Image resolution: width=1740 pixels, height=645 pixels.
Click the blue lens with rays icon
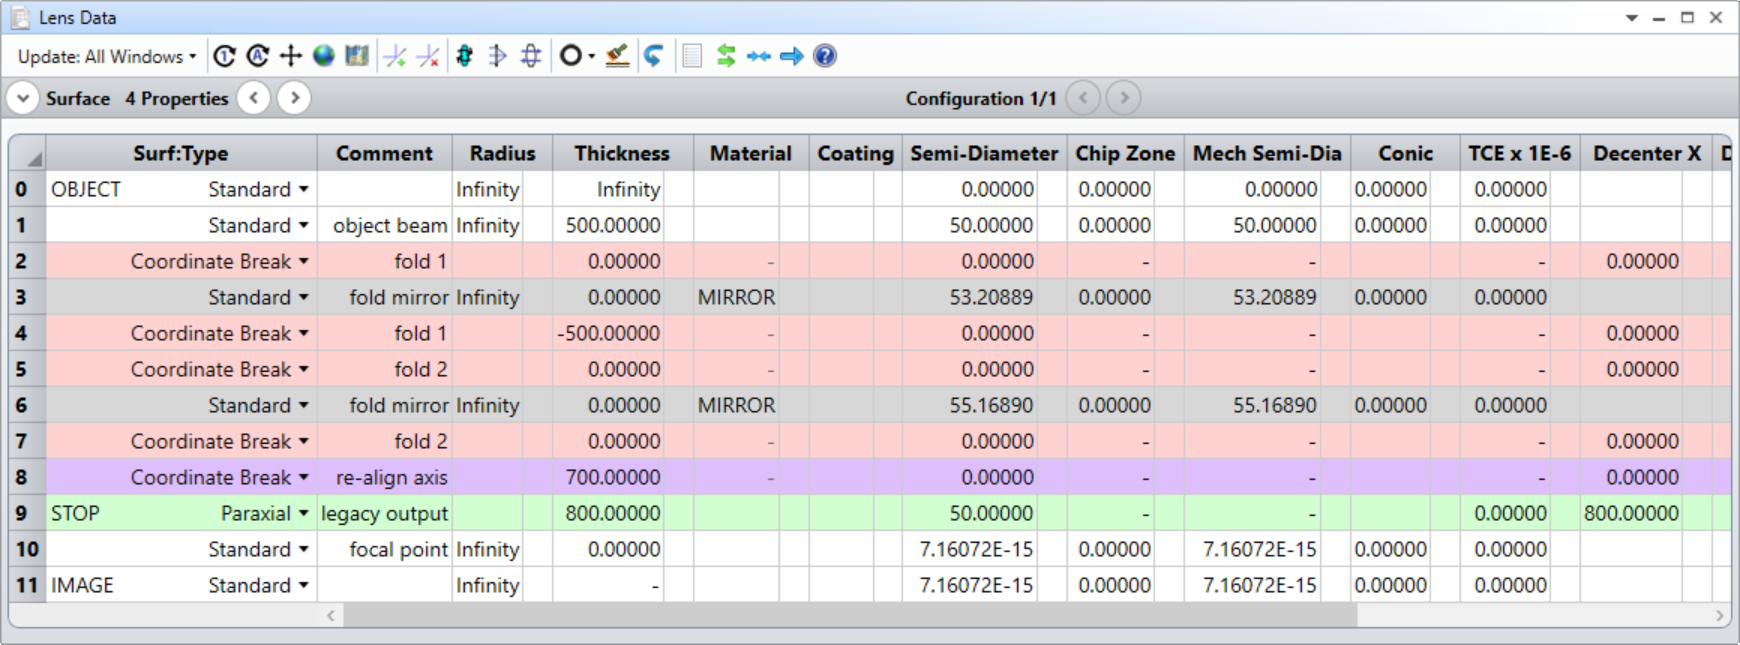click(497, 56)
